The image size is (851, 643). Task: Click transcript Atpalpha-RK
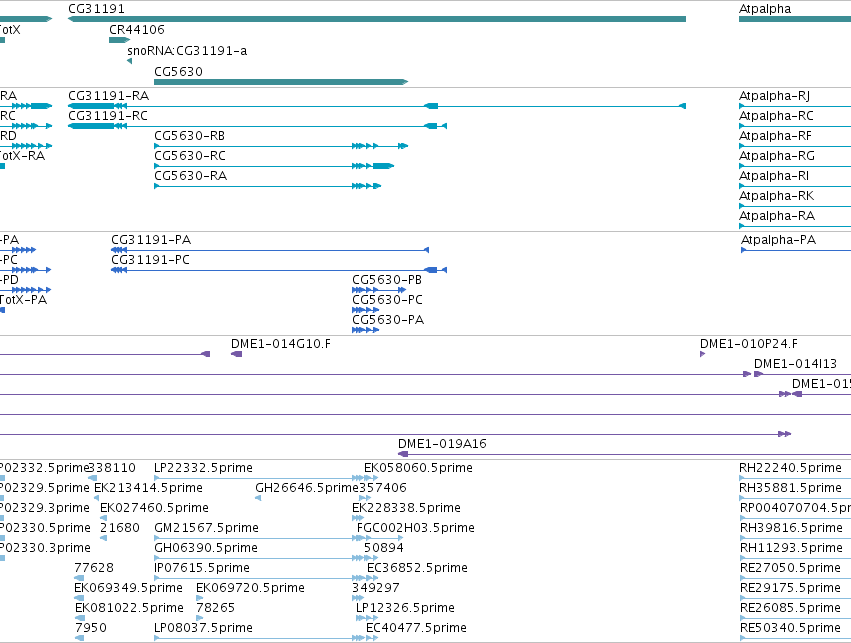coord(777,196)
